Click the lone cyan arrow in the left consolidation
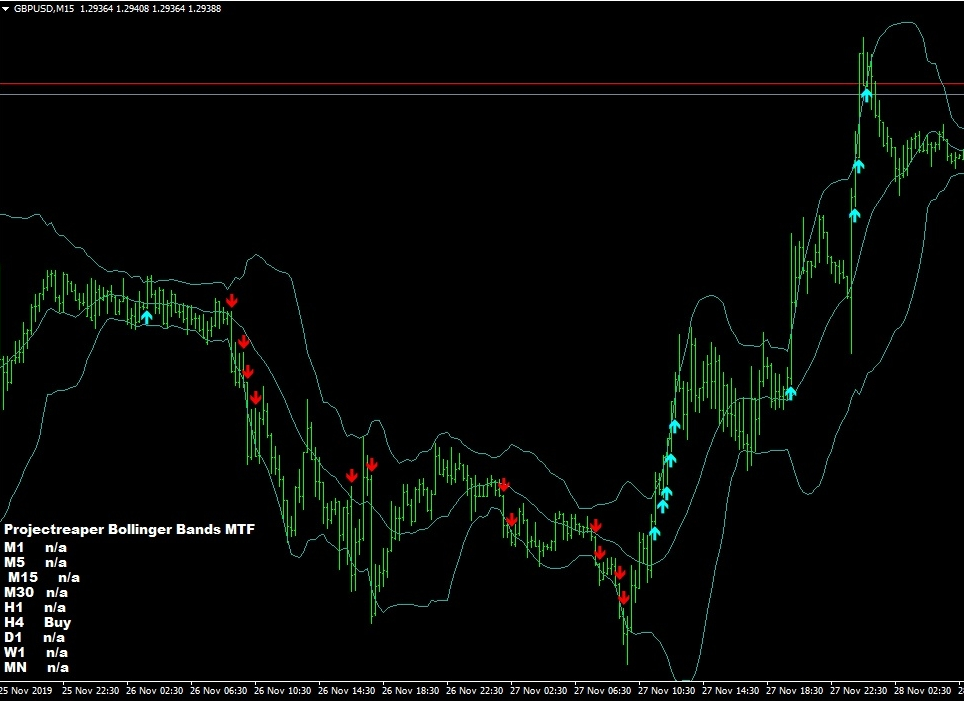The width and height of the screenshot is (964, 701). coord(147,317)
